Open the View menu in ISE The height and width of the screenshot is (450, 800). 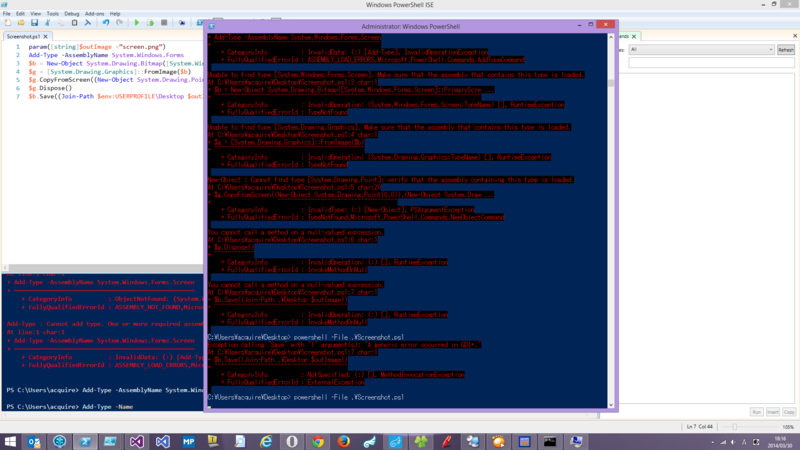point(36,14)
